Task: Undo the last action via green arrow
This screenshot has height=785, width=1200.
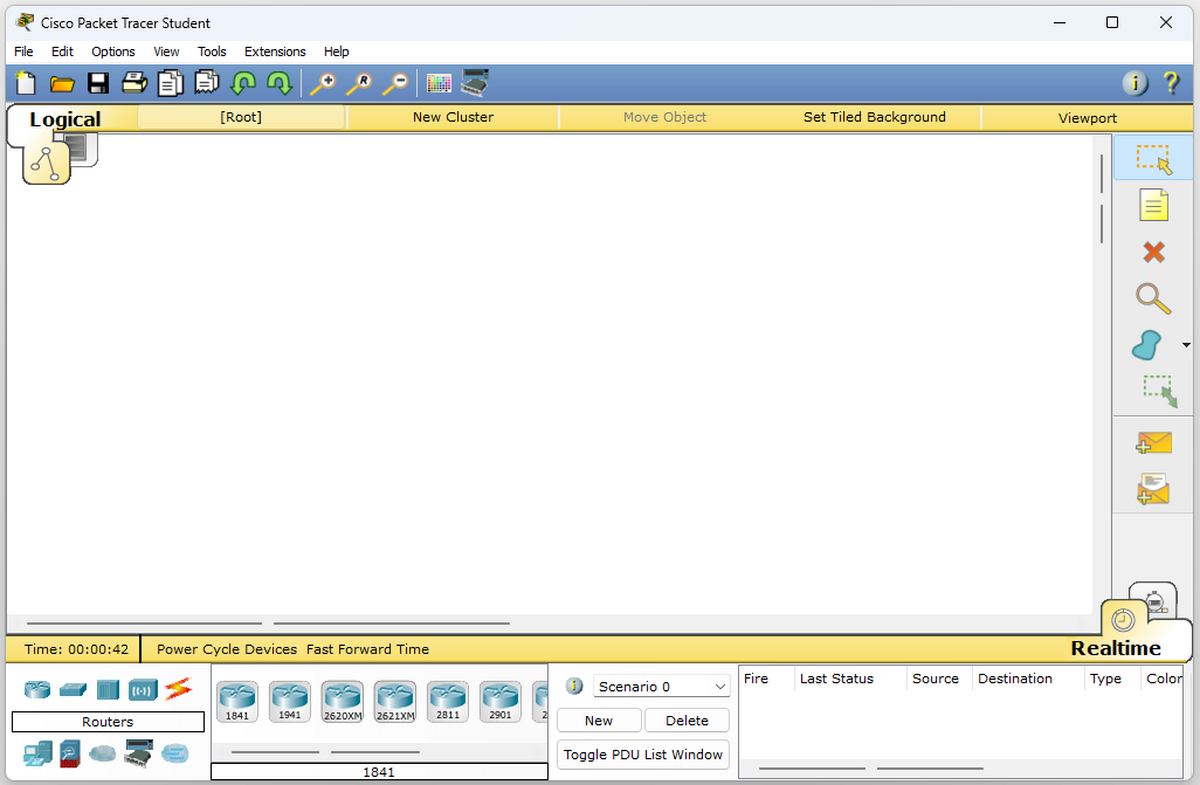Action: tap(243, 83)
